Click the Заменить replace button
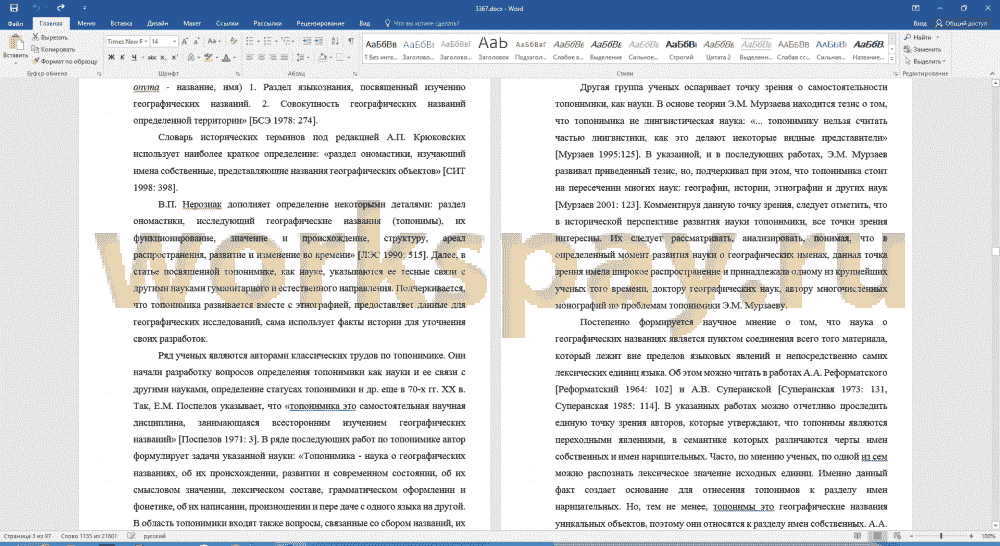Screen dimensions: 1000x546 pyautogui.click(x=923, y=49)
